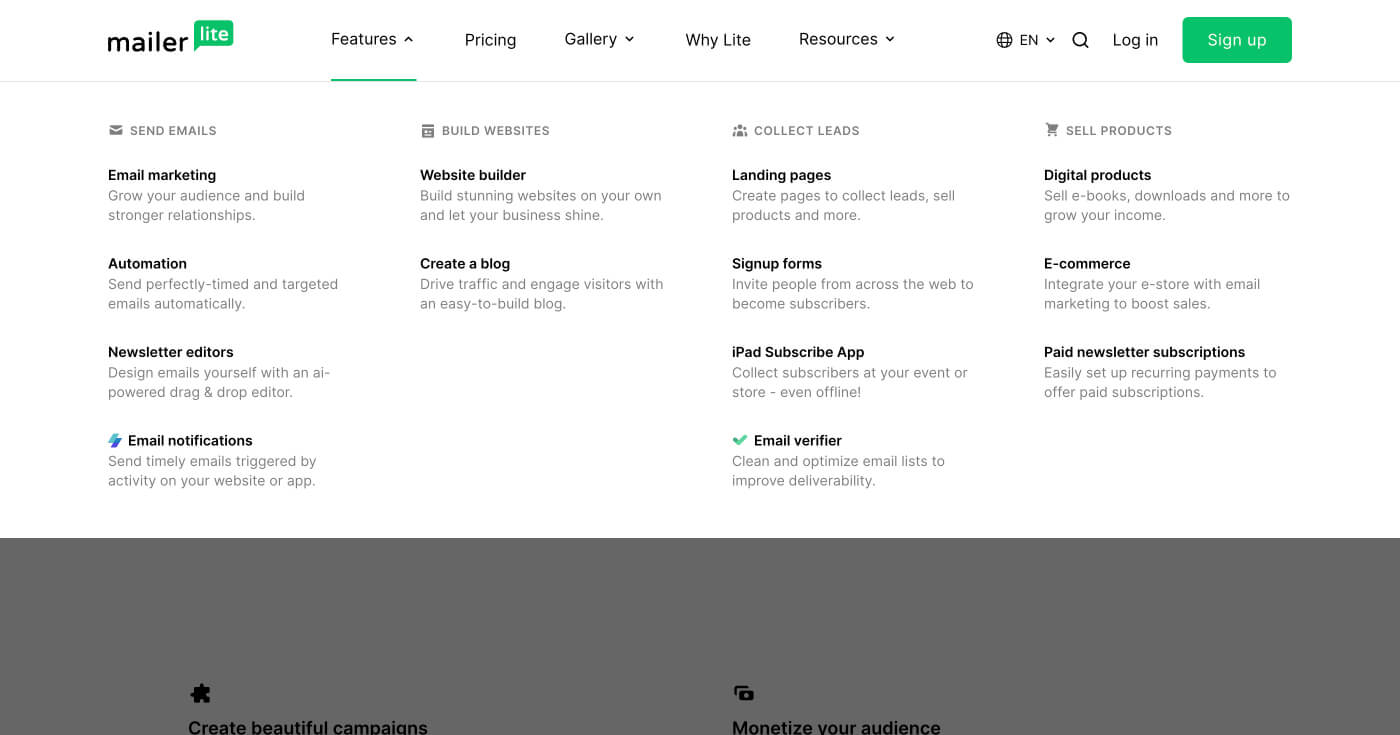The image size is (1400, 735).
Task: Collapse the Features menu via its chevron
Action: (x=408, y=39)
